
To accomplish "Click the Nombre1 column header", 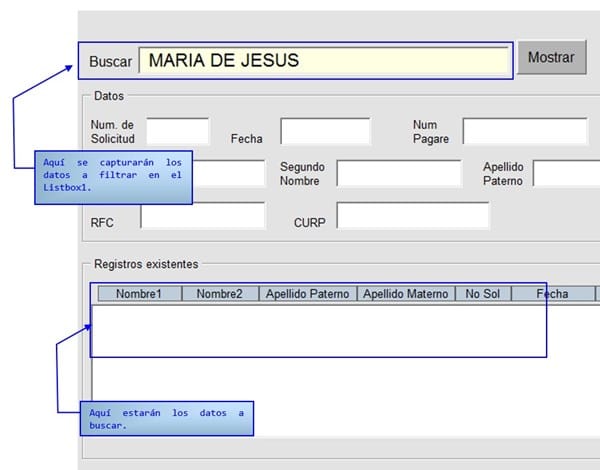I will click(x=145, y=294).
